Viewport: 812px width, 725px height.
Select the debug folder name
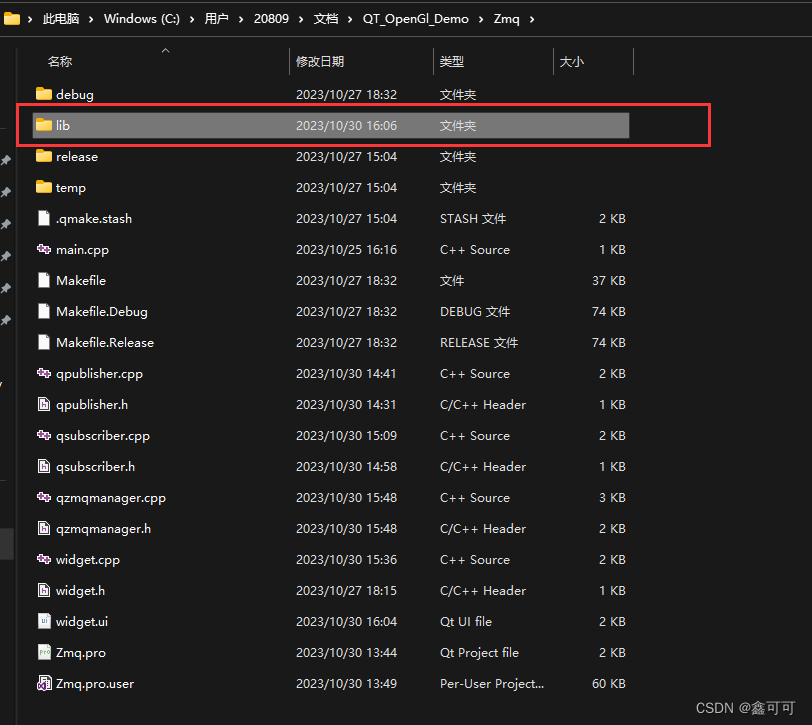(x=75, y=95)
